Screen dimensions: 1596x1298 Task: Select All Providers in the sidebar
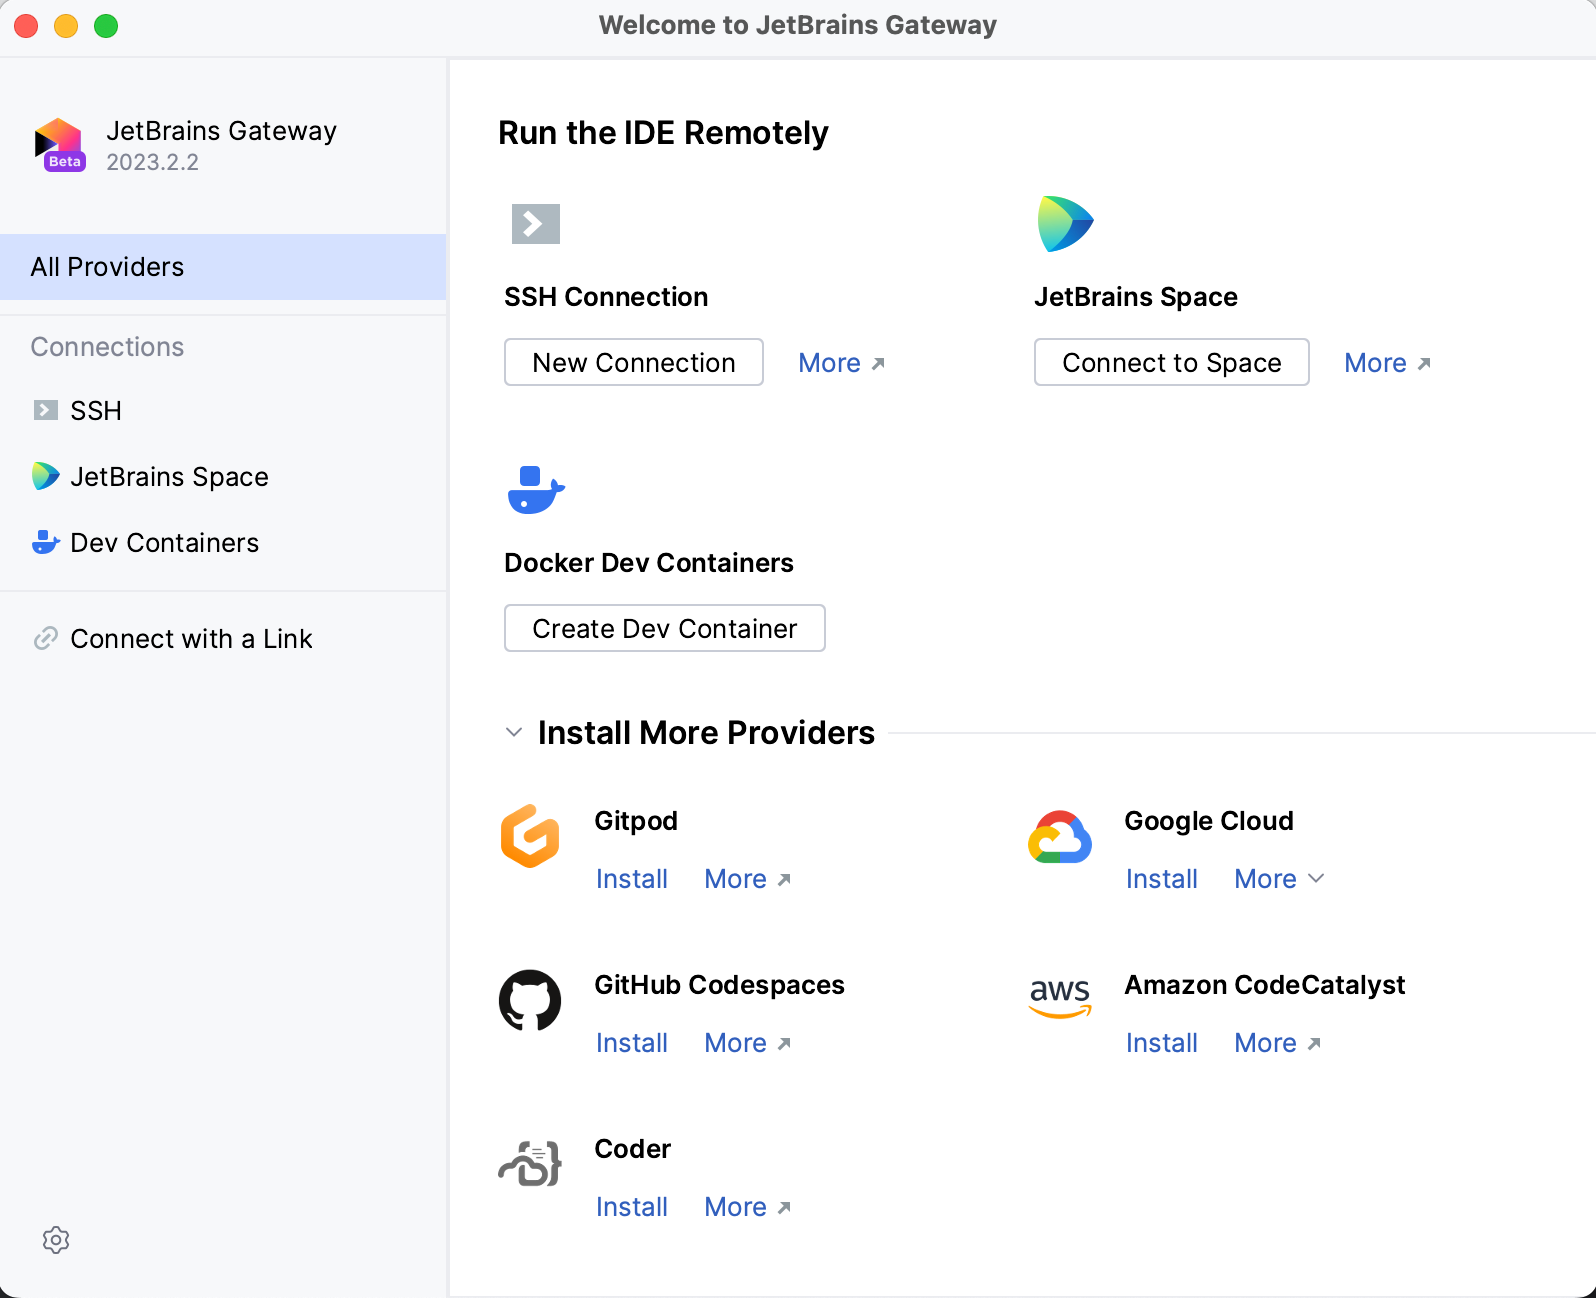pyautogui.click(x=223, y=267)
